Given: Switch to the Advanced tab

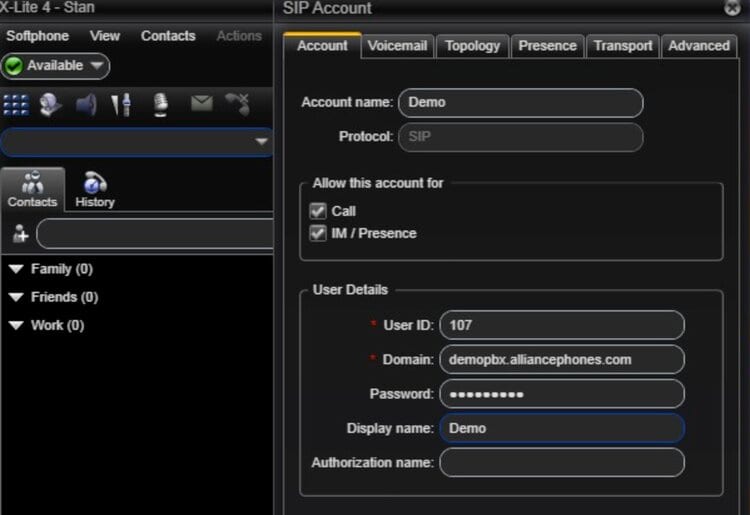Looking at the screenshot, I should click(699, 46).
